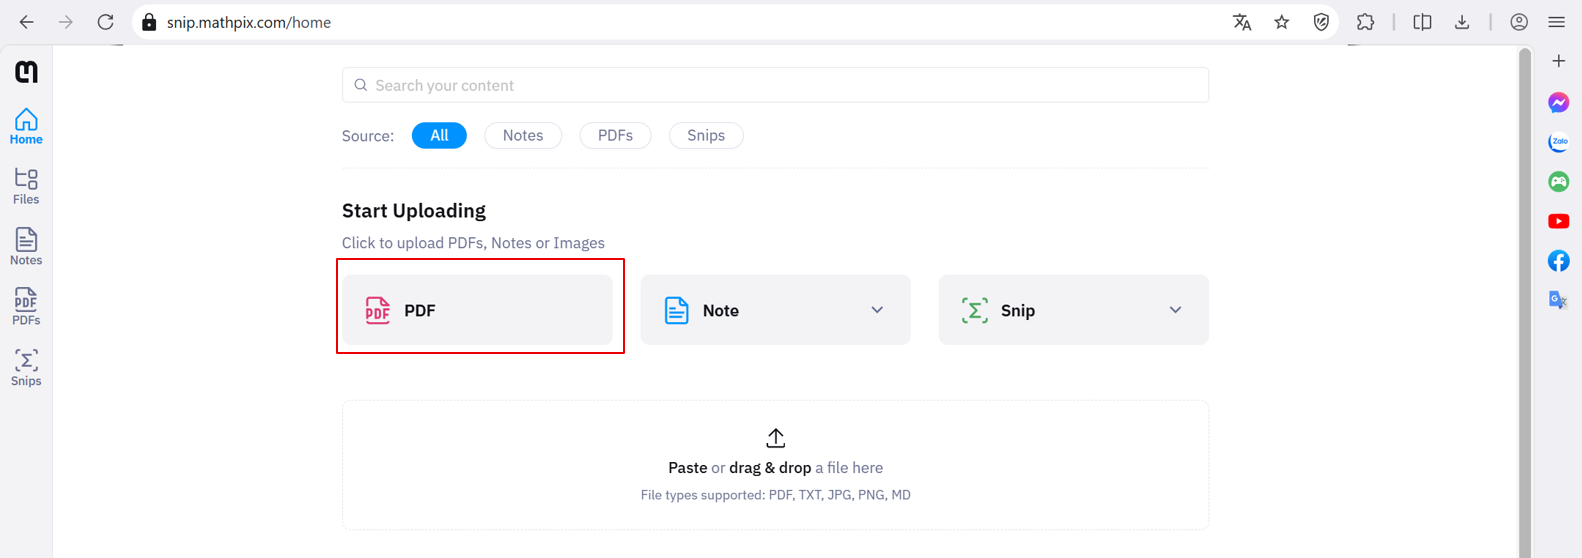Viewport: 1582px width, 558px height.
Task: Open YouTube shortcut in side panel
Action: click(1558, 221)
